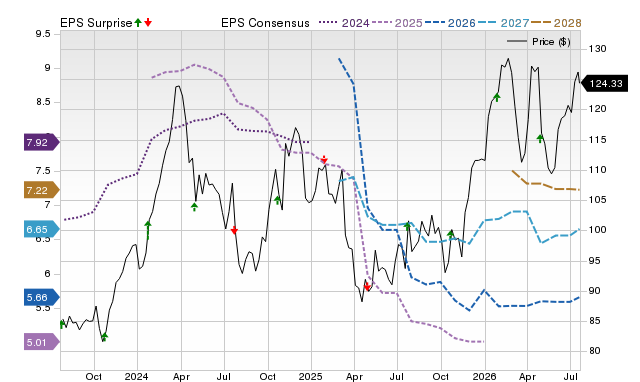Click the red miss arrow in early 2025
This screenshot has width=640, height=382.
coord(324,159)
